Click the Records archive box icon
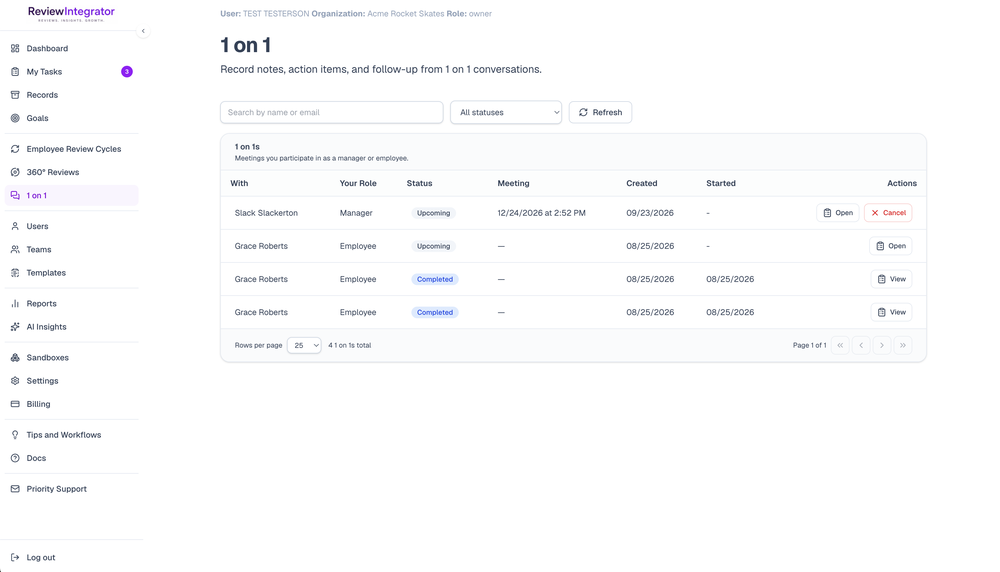Screen dimensions: 1000x572 coord(15,95)
